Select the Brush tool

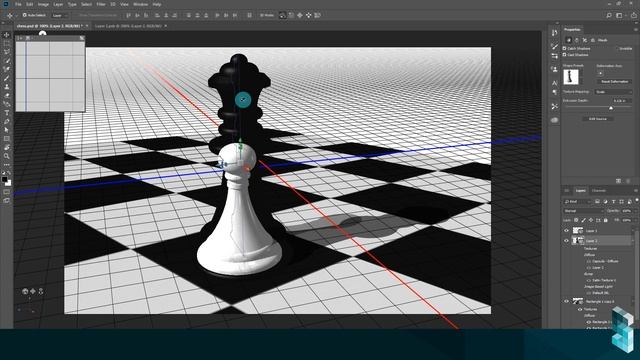point(7,78)
